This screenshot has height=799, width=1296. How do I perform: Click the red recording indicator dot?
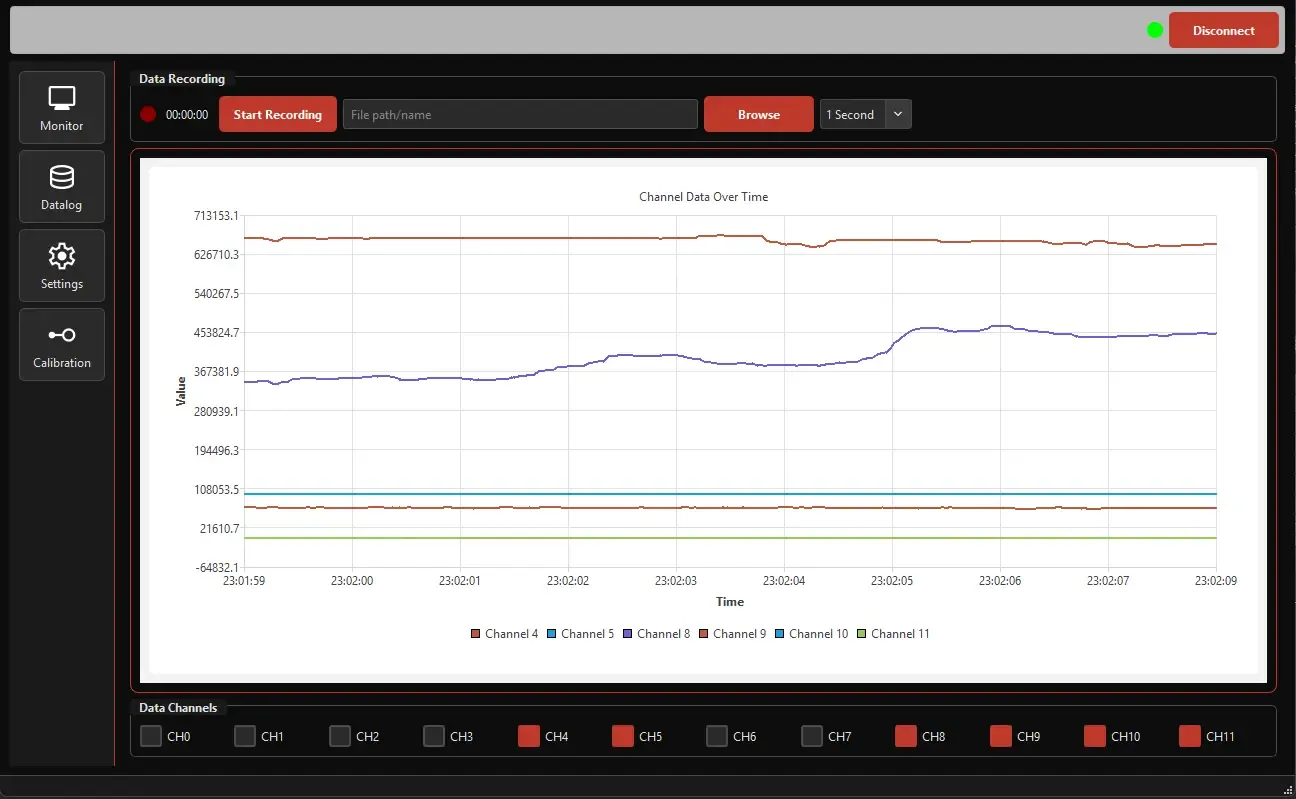[148, 114]
